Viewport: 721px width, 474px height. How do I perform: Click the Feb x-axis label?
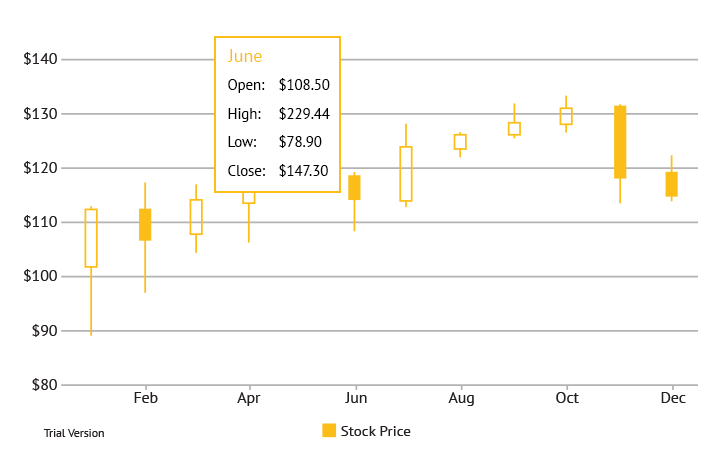146,398
